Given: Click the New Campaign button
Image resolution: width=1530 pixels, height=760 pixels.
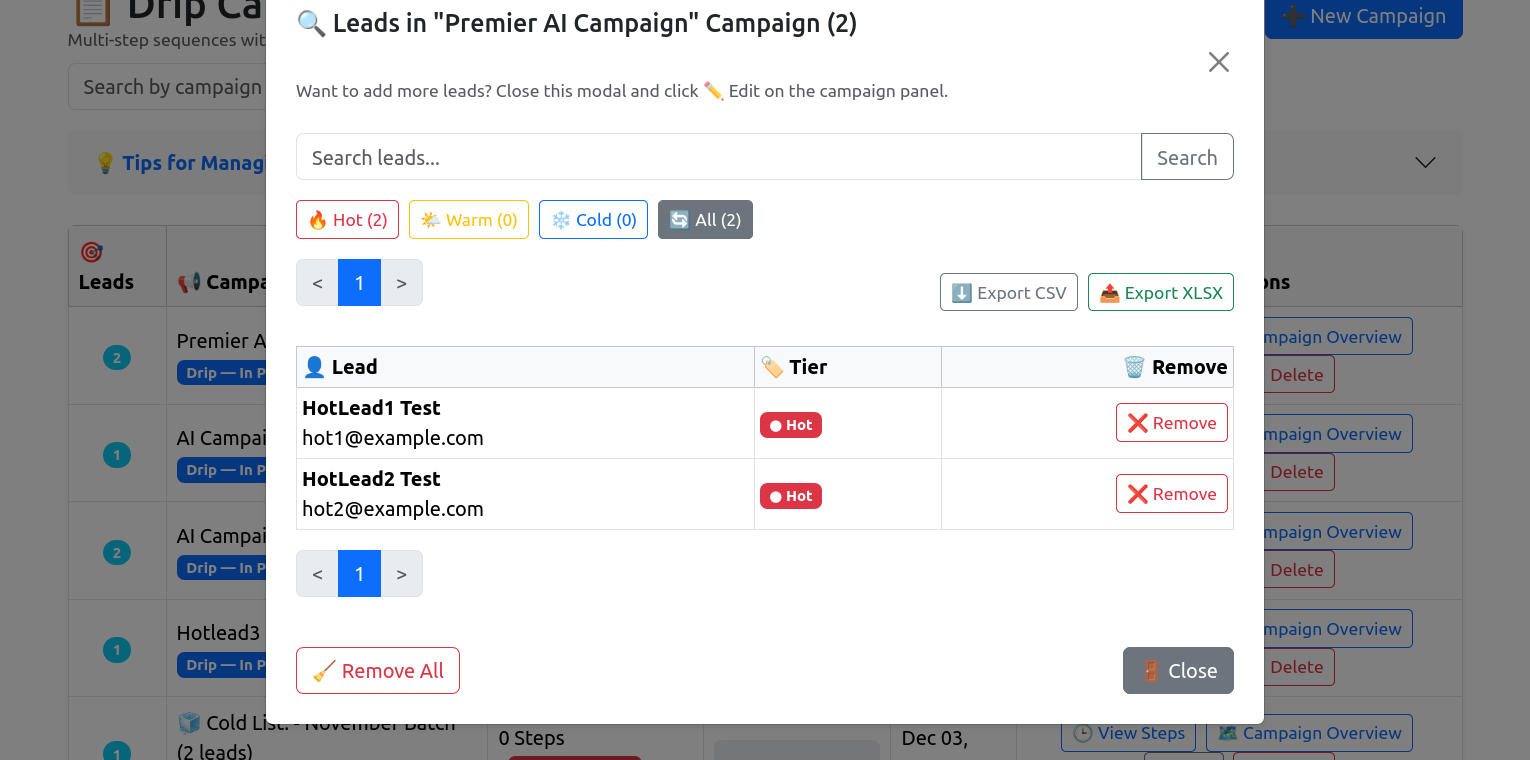Looking at the screenshot, I should tap(1363, 17).
